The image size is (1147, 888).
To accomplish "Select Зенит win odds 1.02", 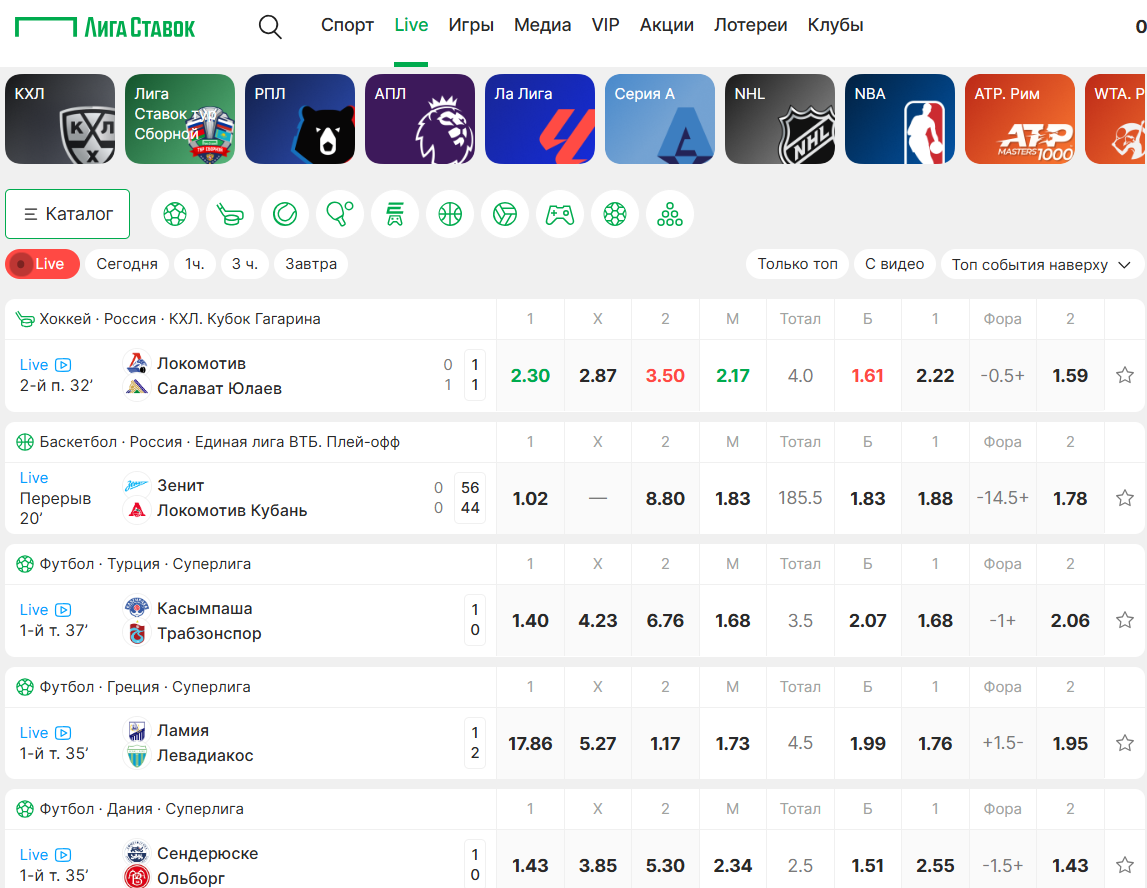I will click(530, 498).
